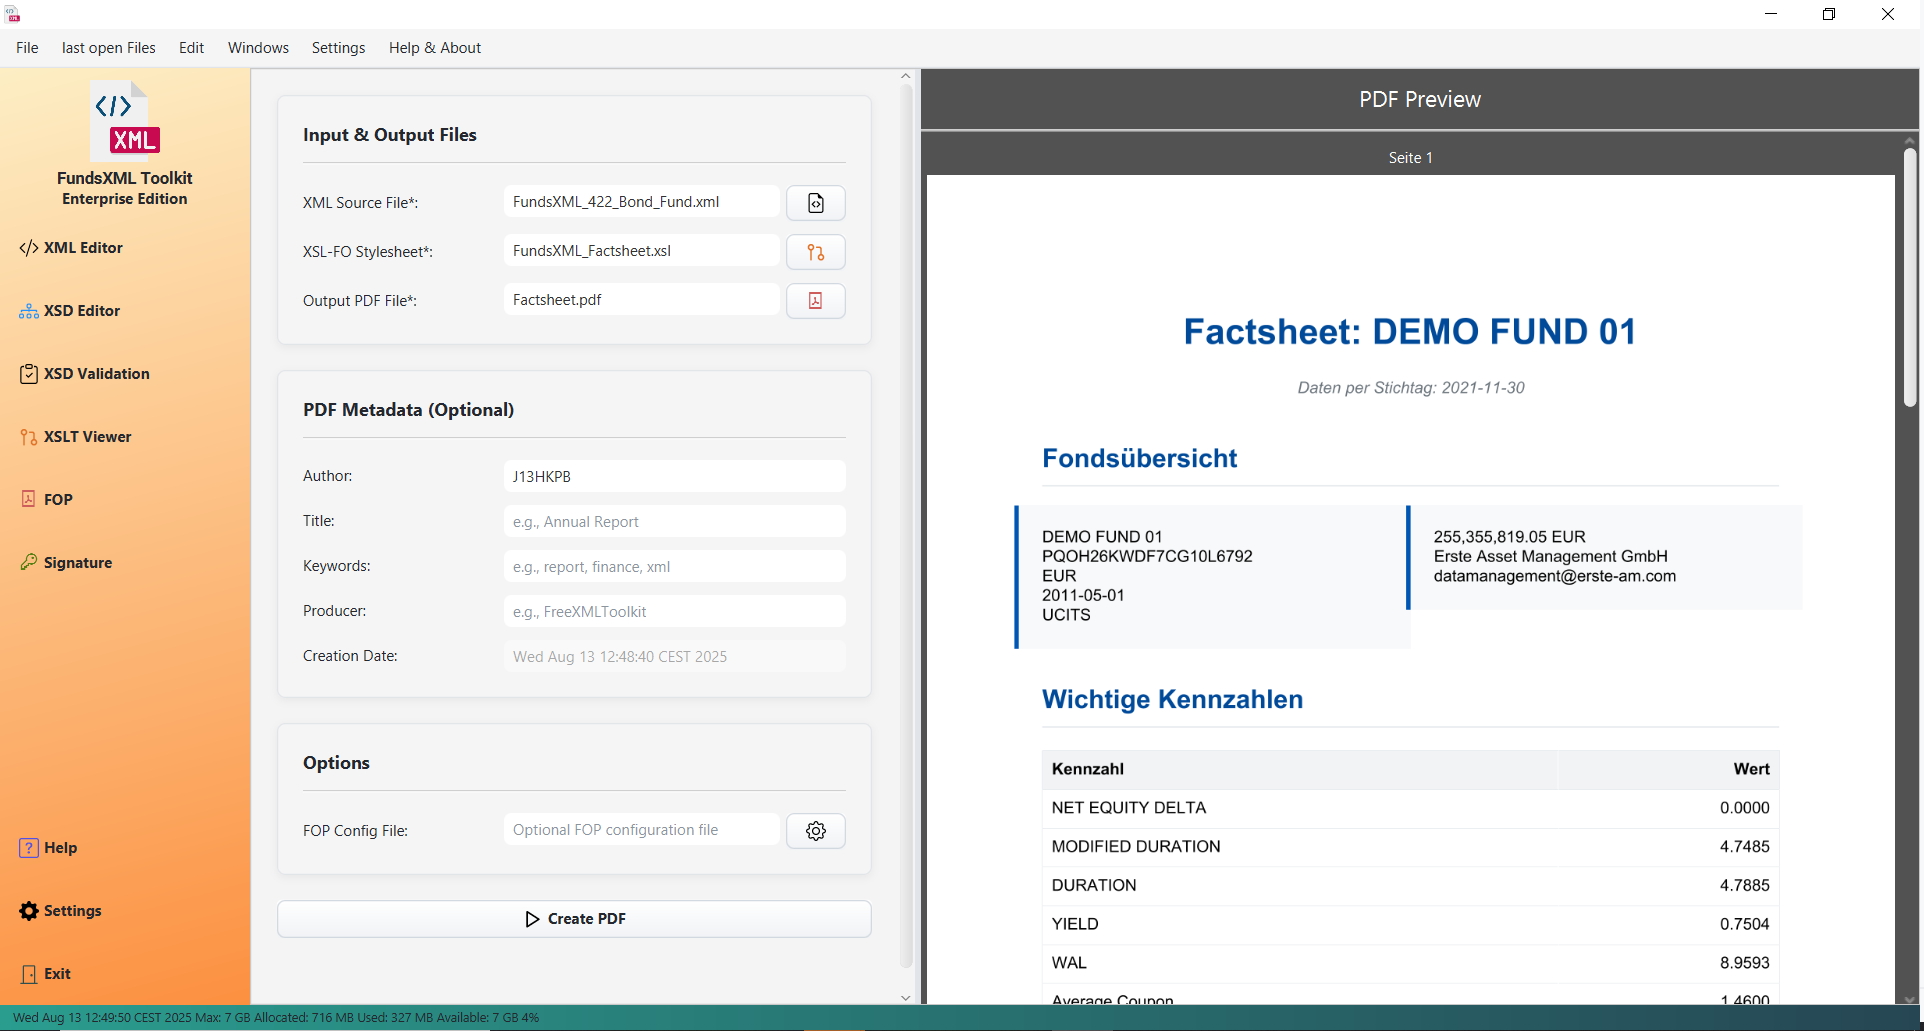This screenshot has height=1031, width=1924.
Task: Click the Create PDF button
Action: (574, 919)
